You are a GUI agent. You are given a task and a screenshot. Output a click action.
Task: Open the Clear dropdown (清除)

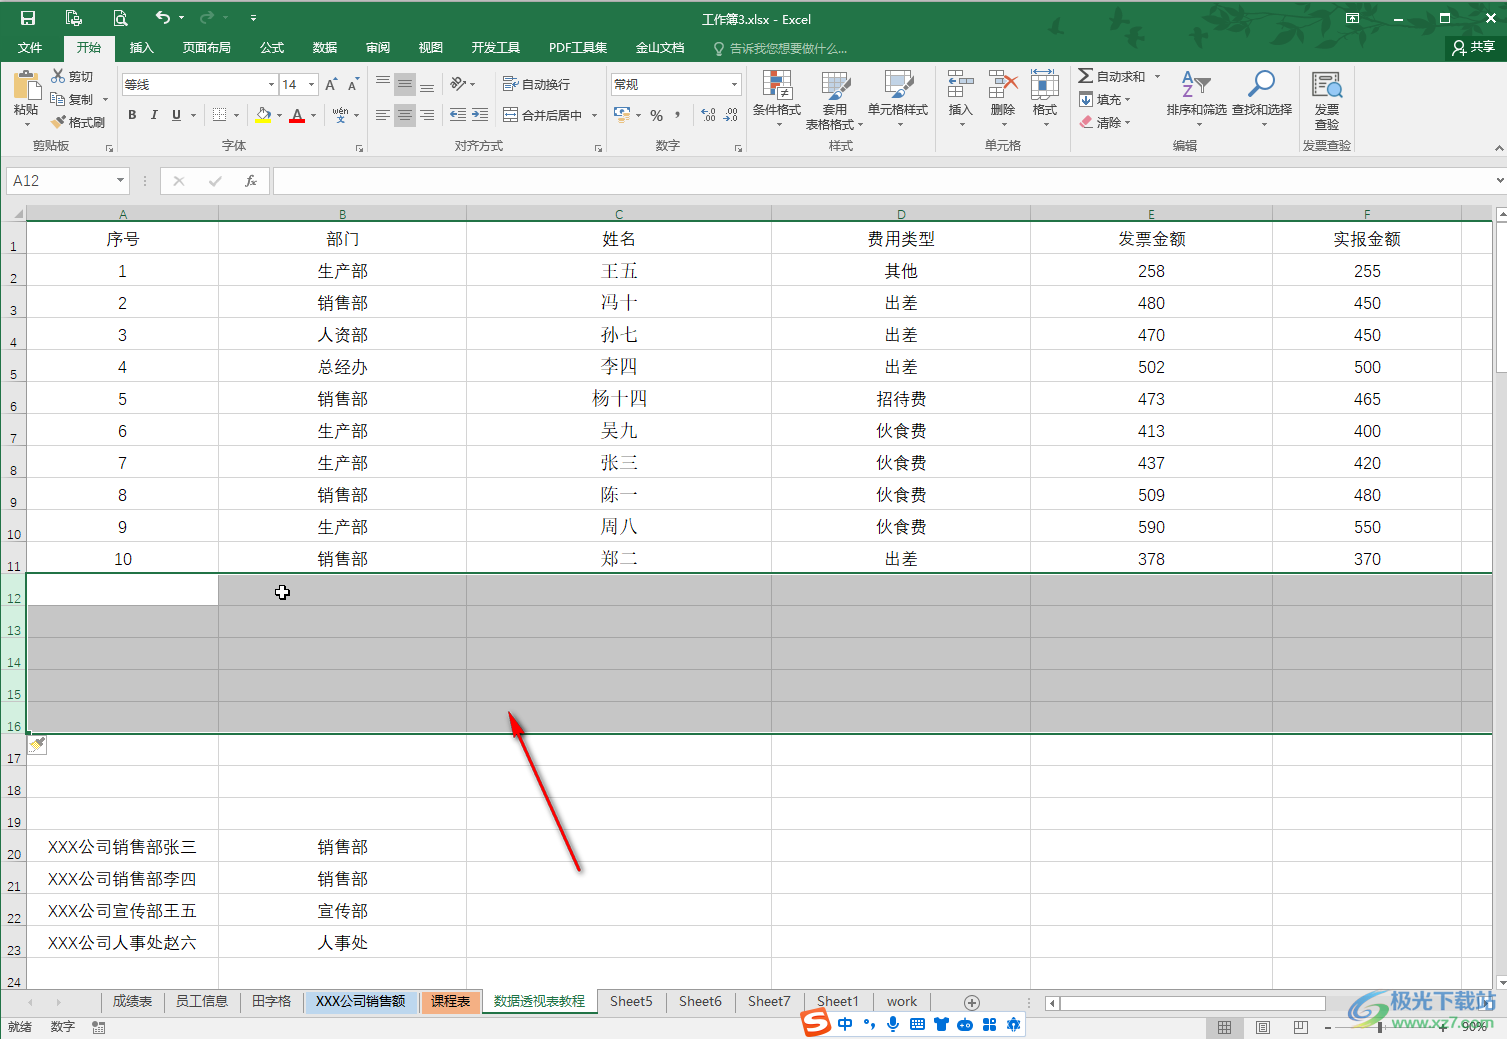pyautogui.click(x=1105, y=123)
